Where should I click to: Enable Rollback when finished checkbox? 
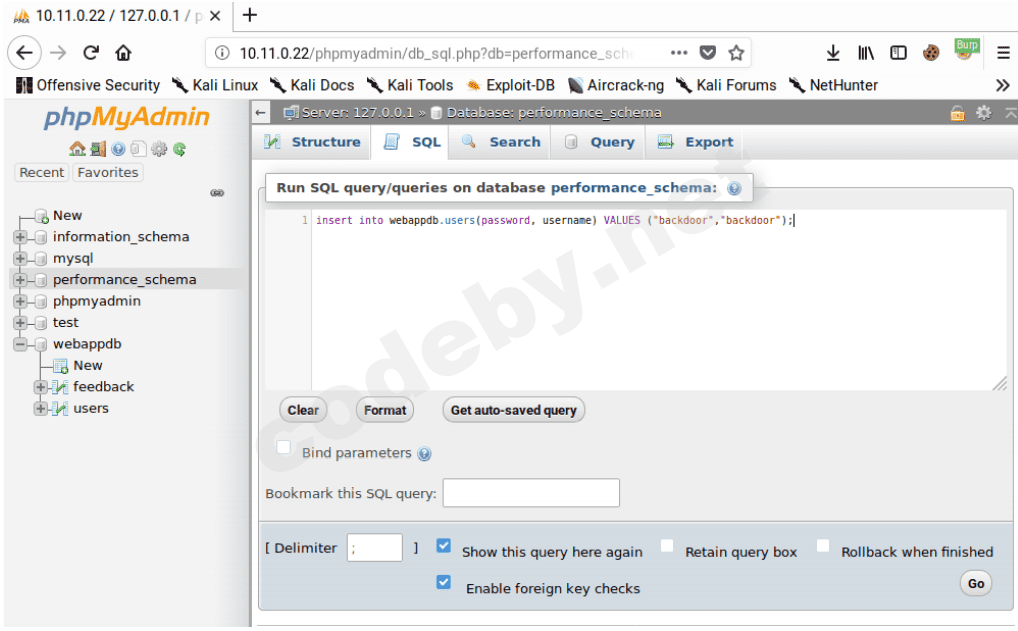(823, 545)
